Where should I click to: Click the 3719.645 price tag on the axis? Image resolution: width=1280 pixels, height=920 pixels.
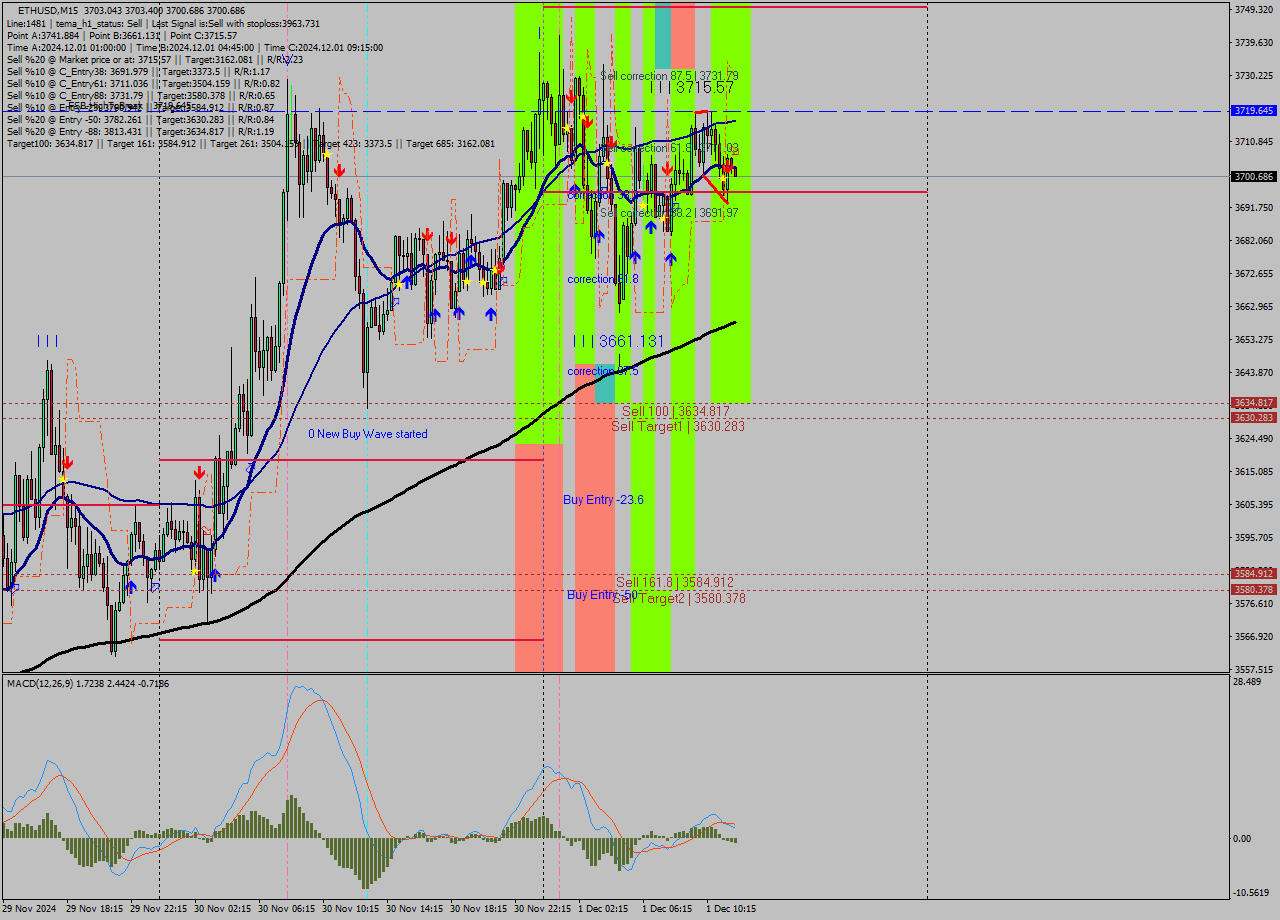point(1253,111)
